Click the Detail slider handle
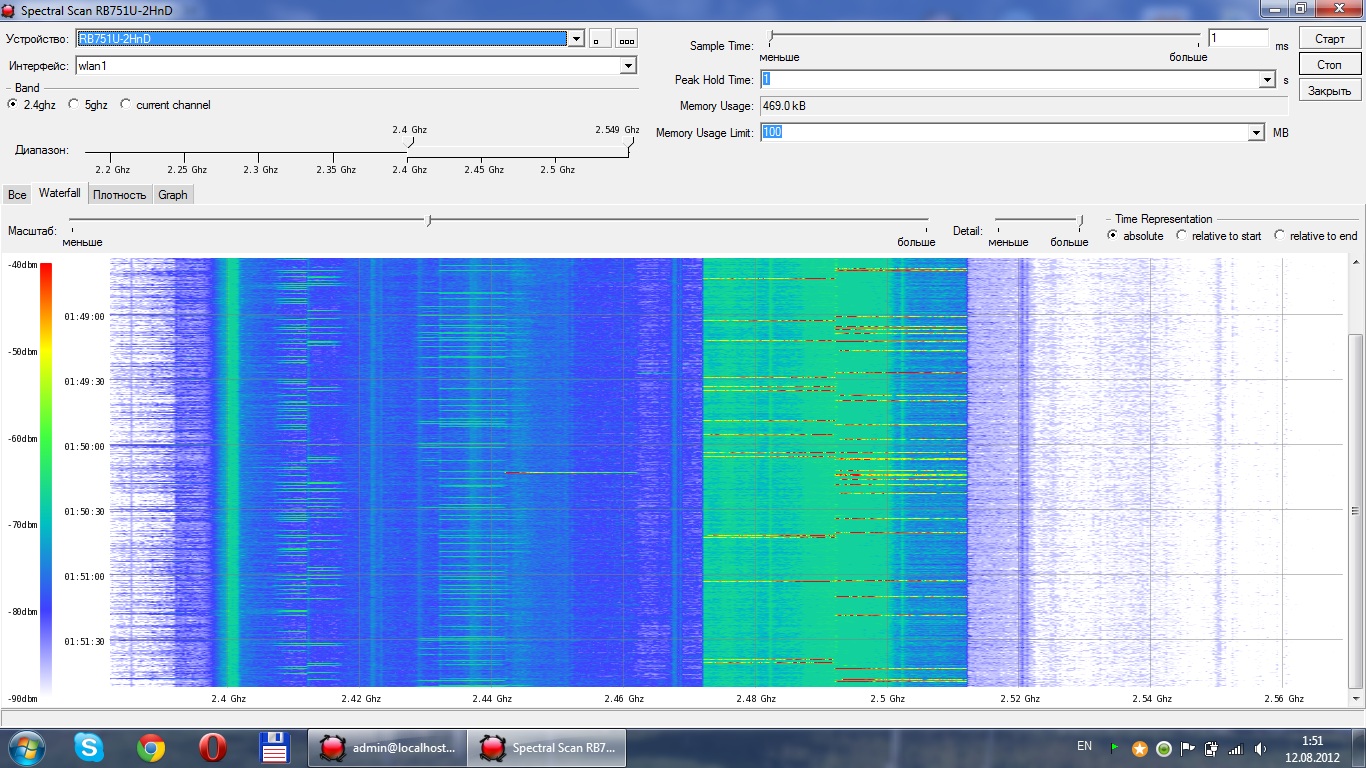 (1081, 220)
